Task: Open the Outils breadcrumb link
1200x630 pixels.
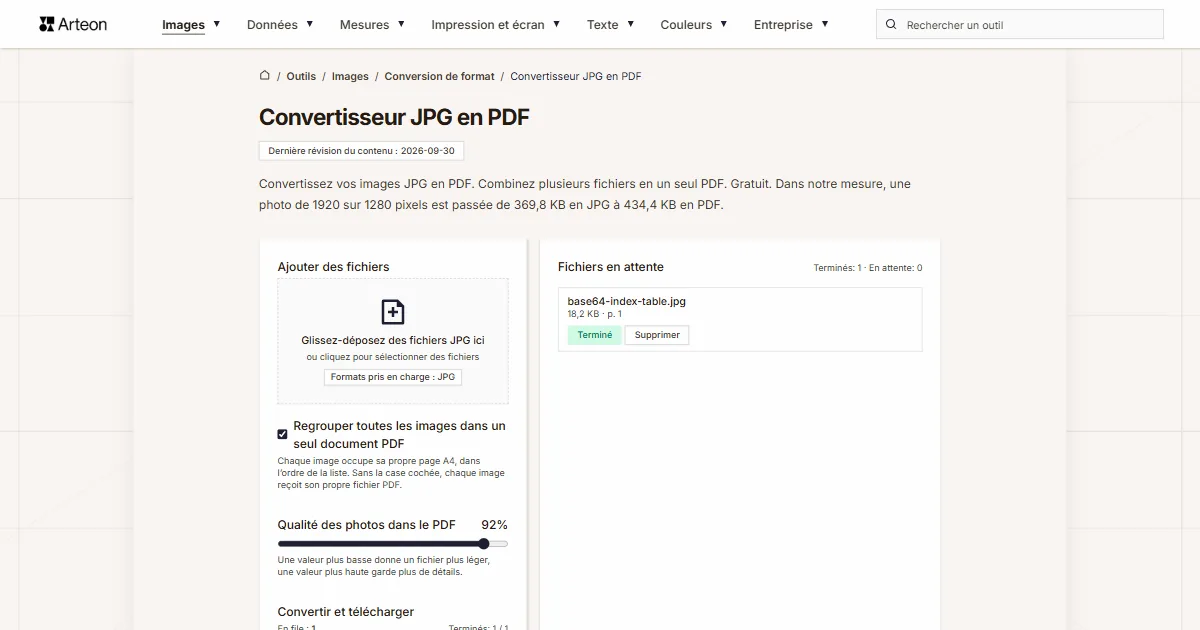Action: pyautogui.click(x=301, y=76)
